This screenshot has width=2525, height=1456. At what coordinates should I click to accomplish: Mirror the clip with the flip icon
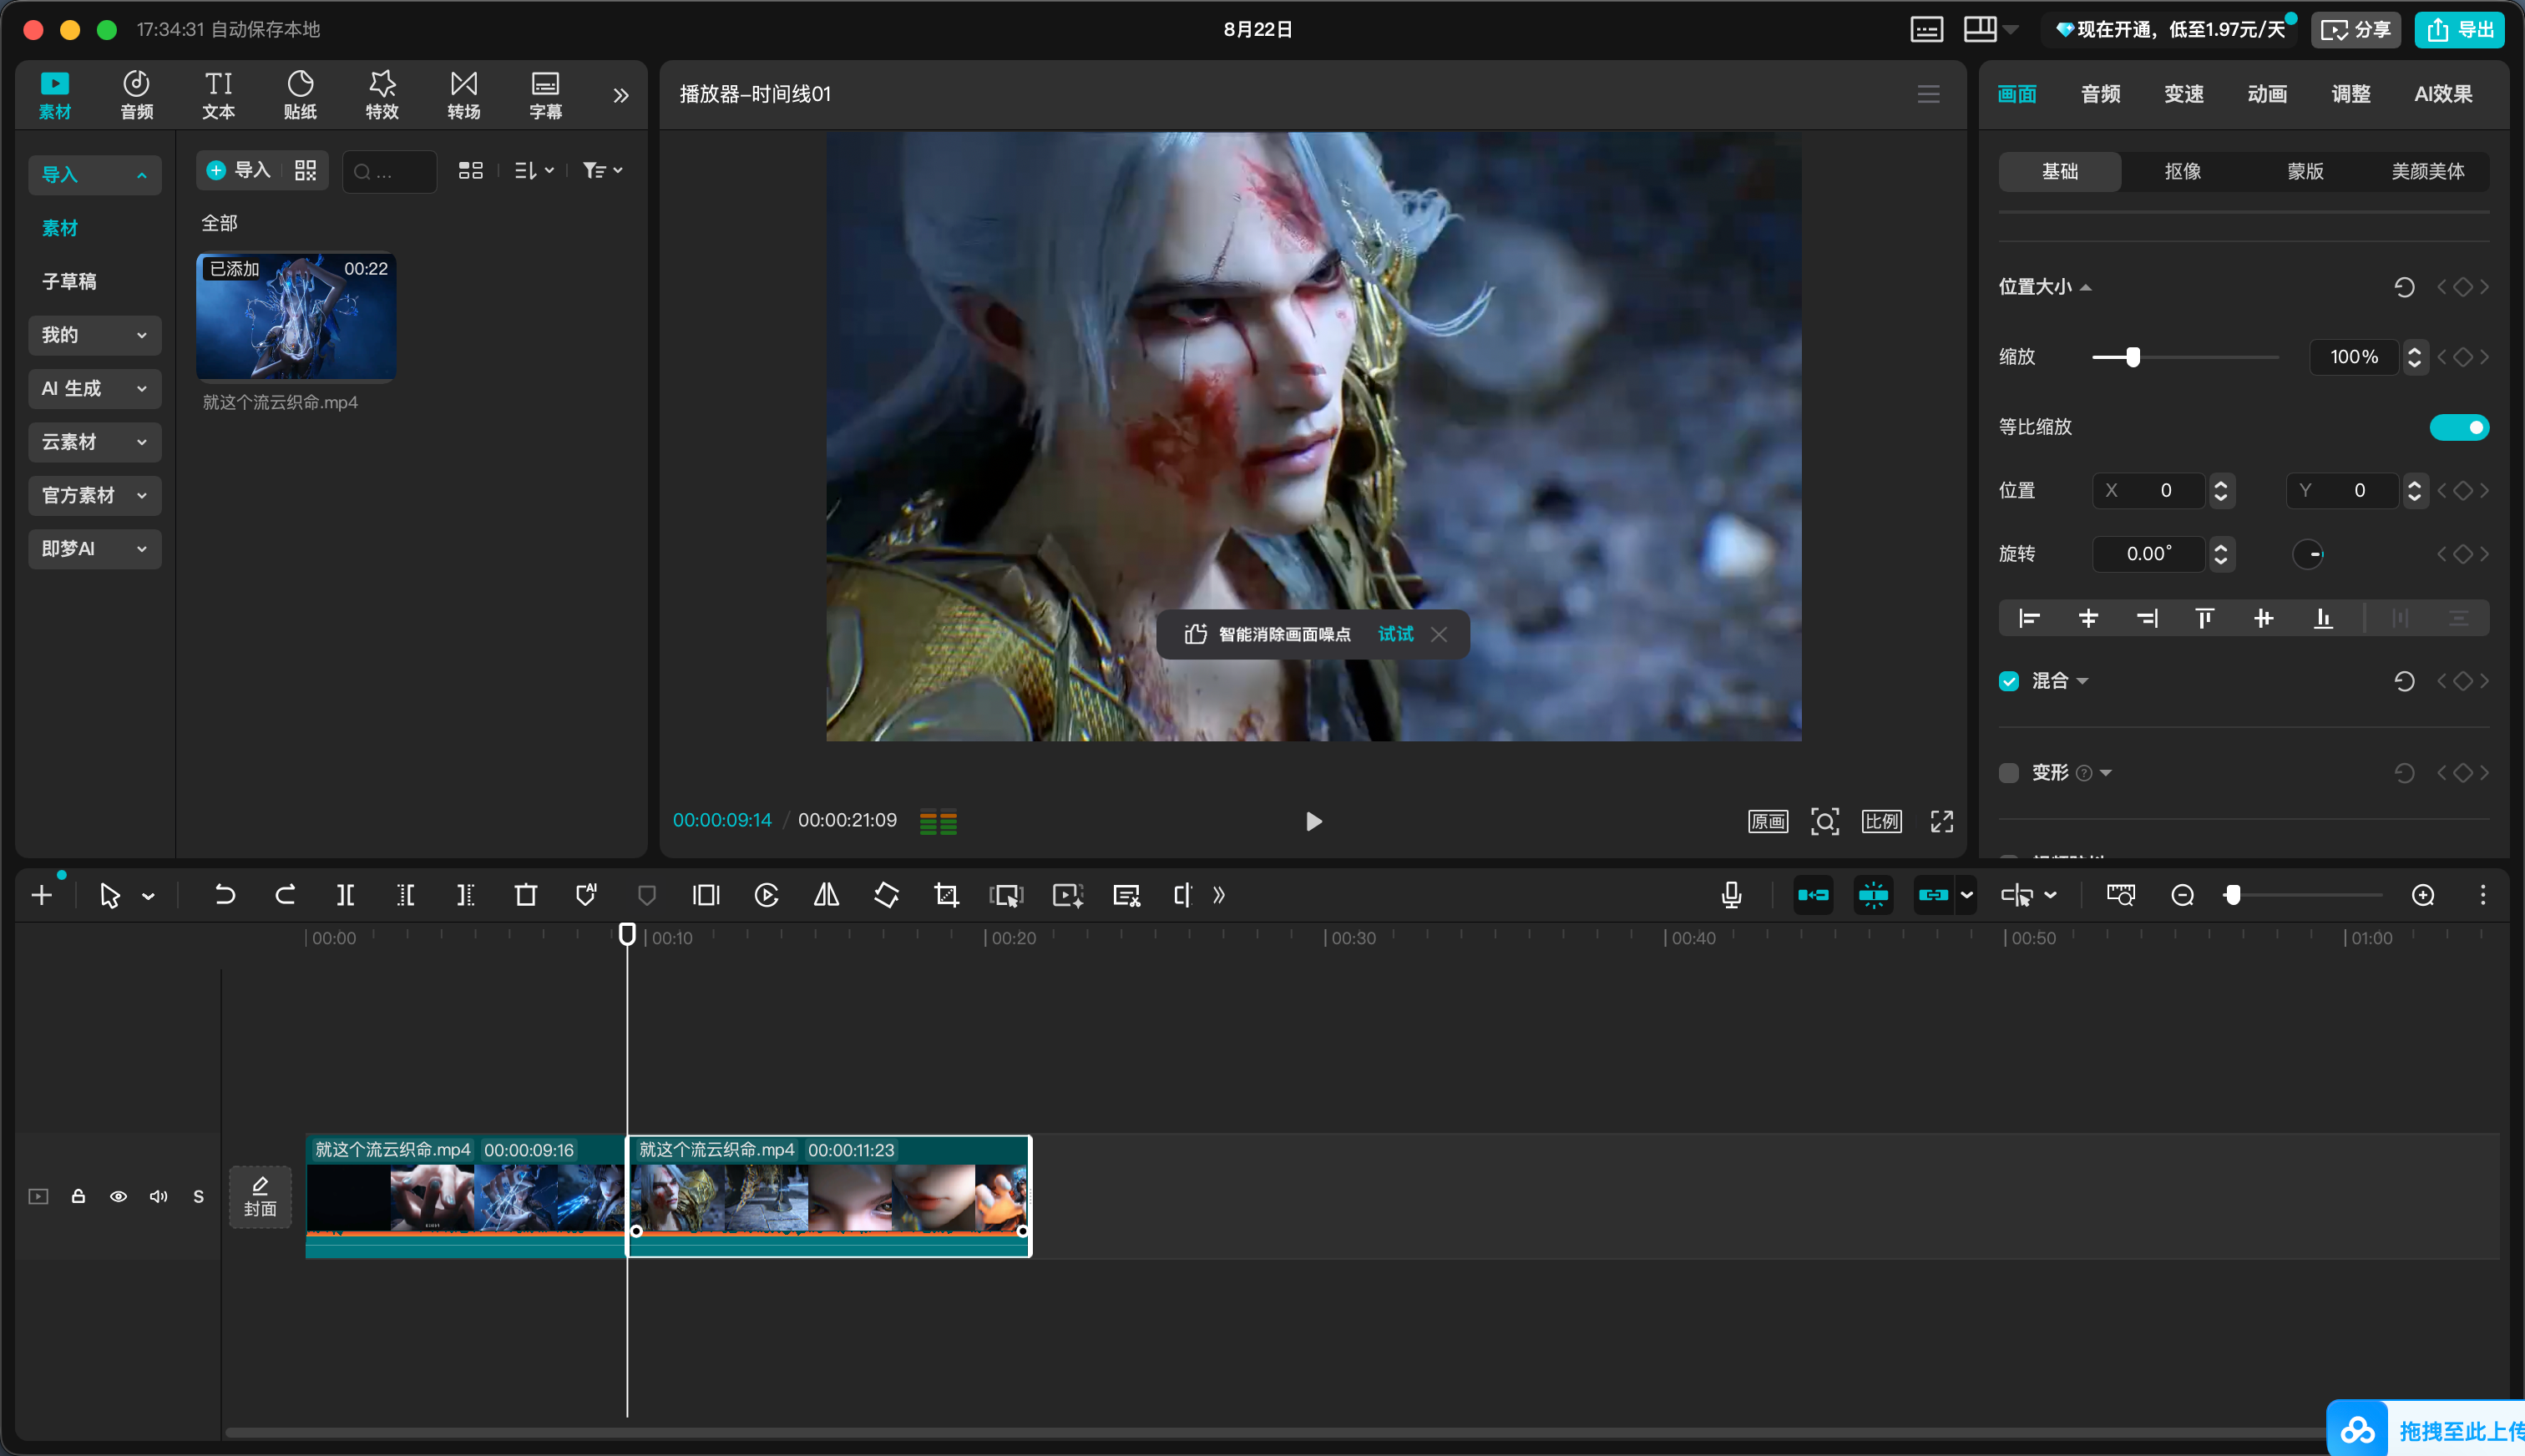coord(826,895)
